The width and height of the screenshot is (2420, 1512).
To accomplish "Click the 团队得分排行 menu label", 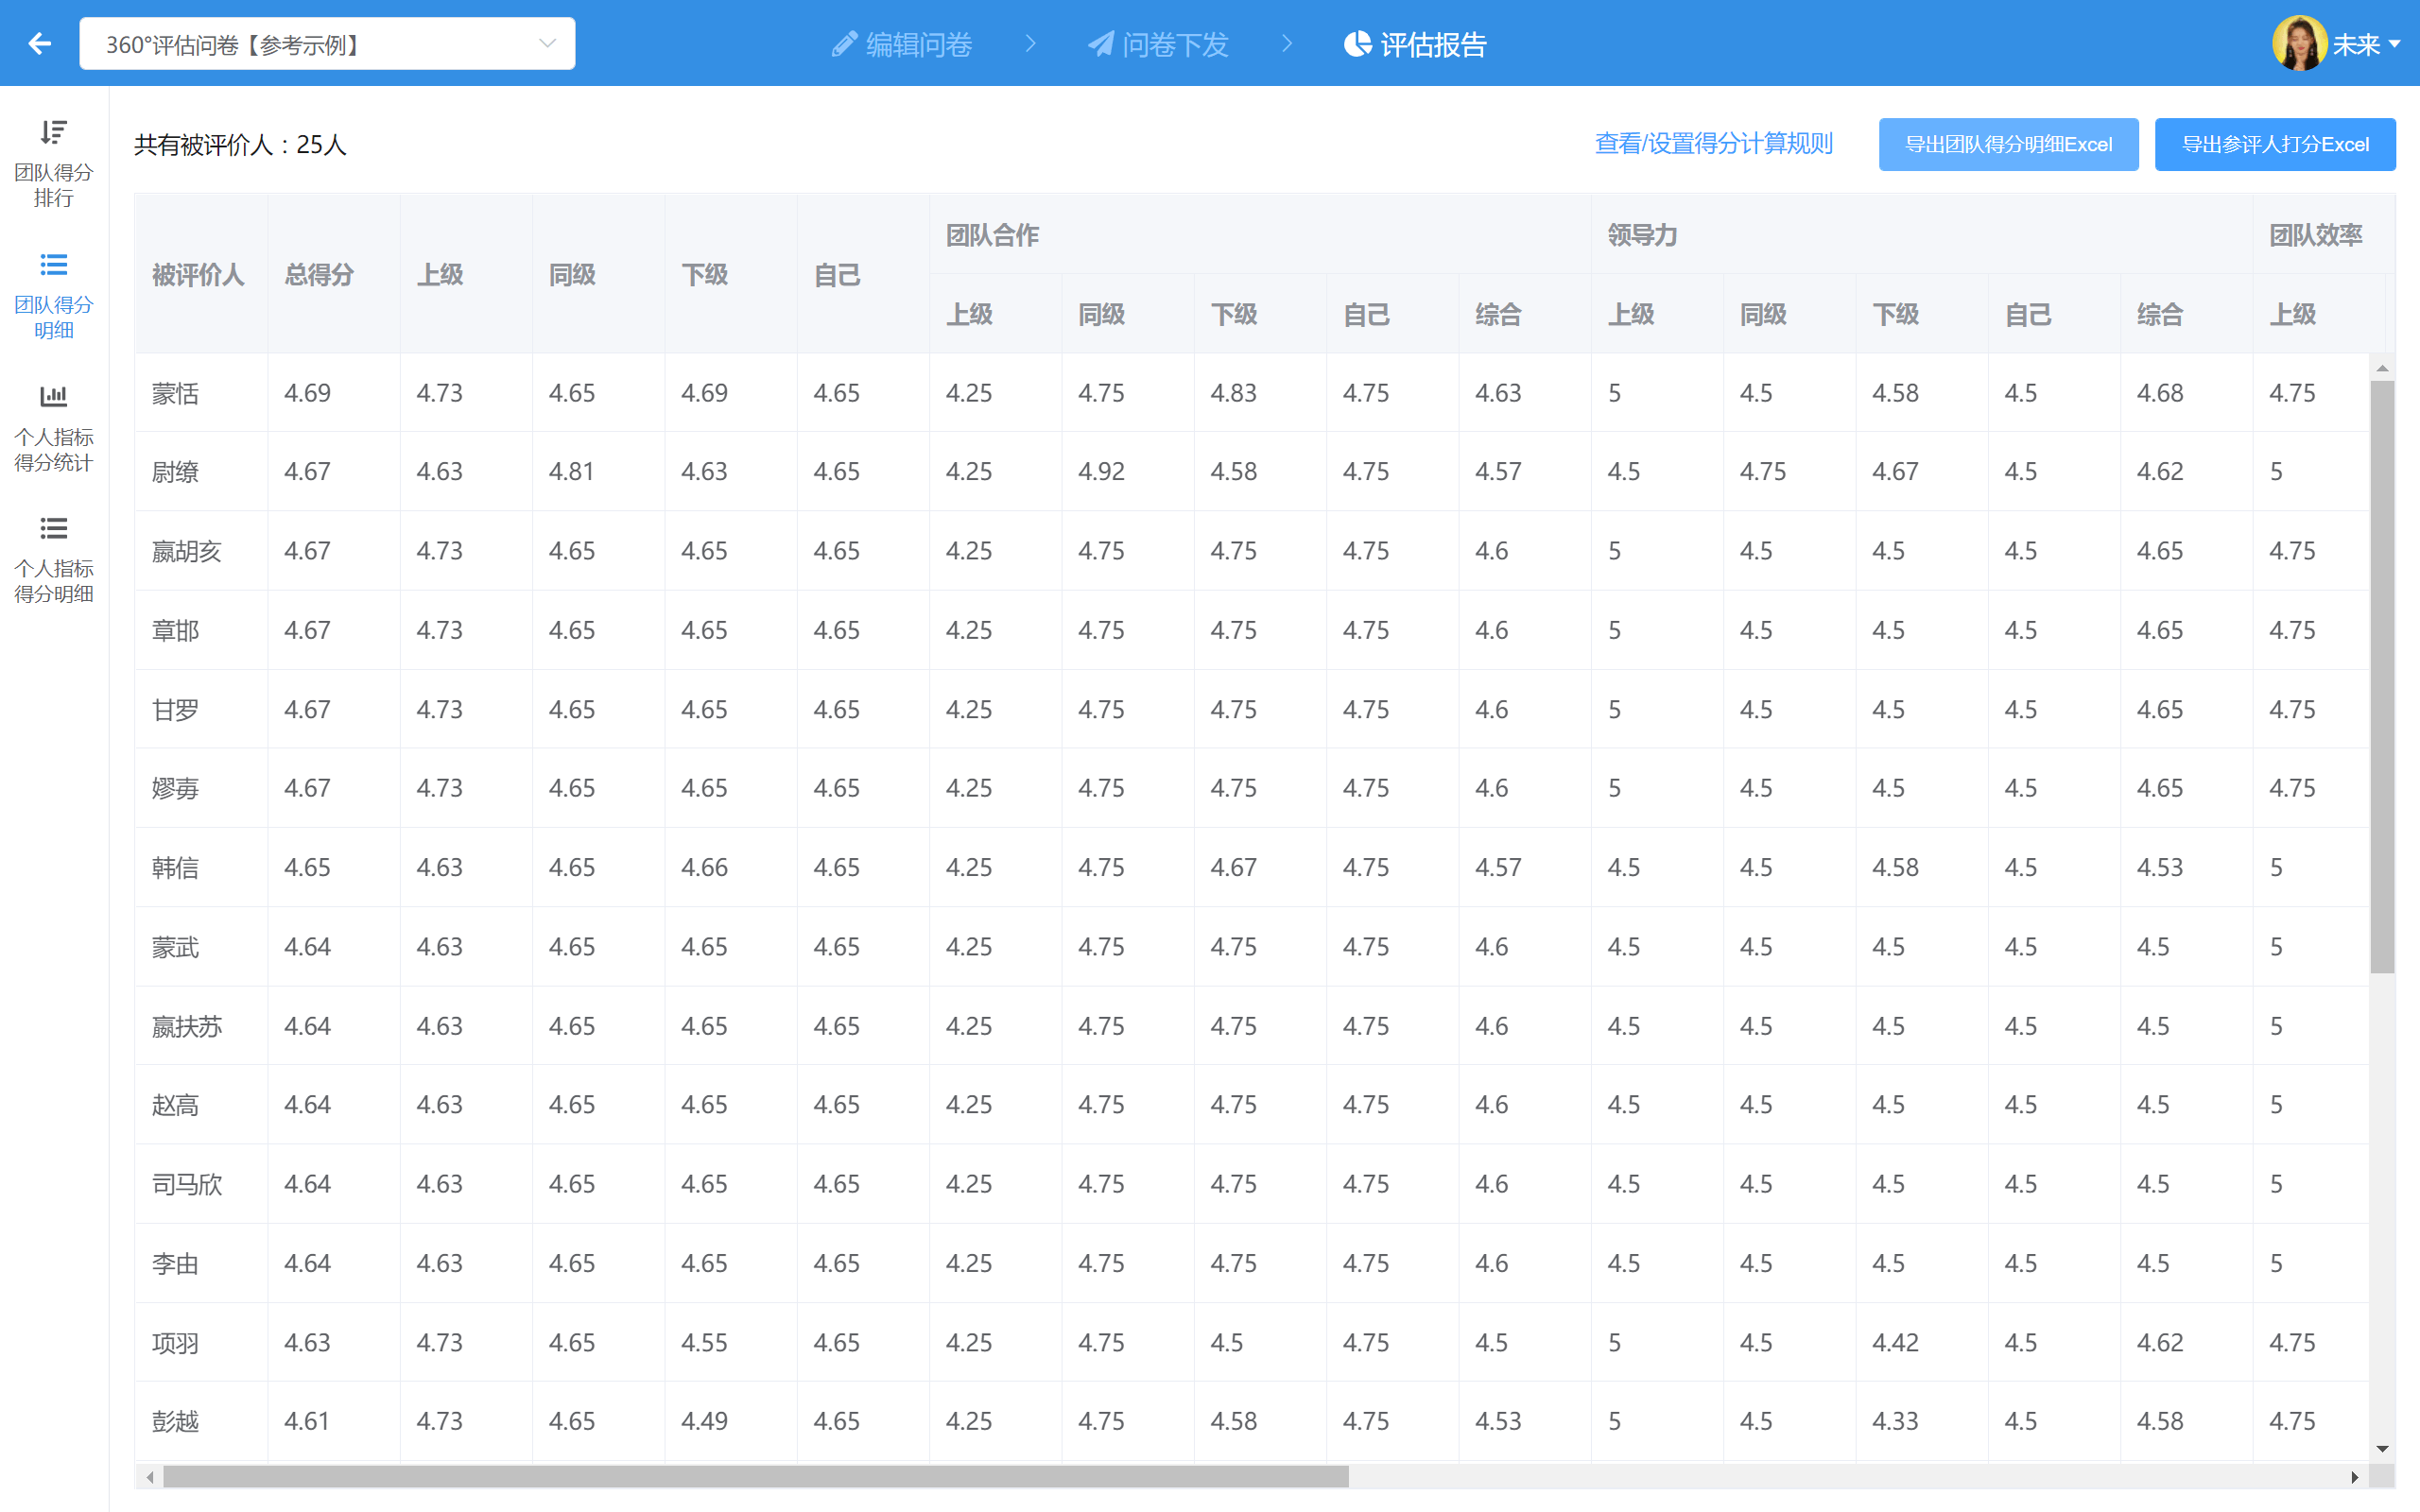I will (x=53, y=185).
